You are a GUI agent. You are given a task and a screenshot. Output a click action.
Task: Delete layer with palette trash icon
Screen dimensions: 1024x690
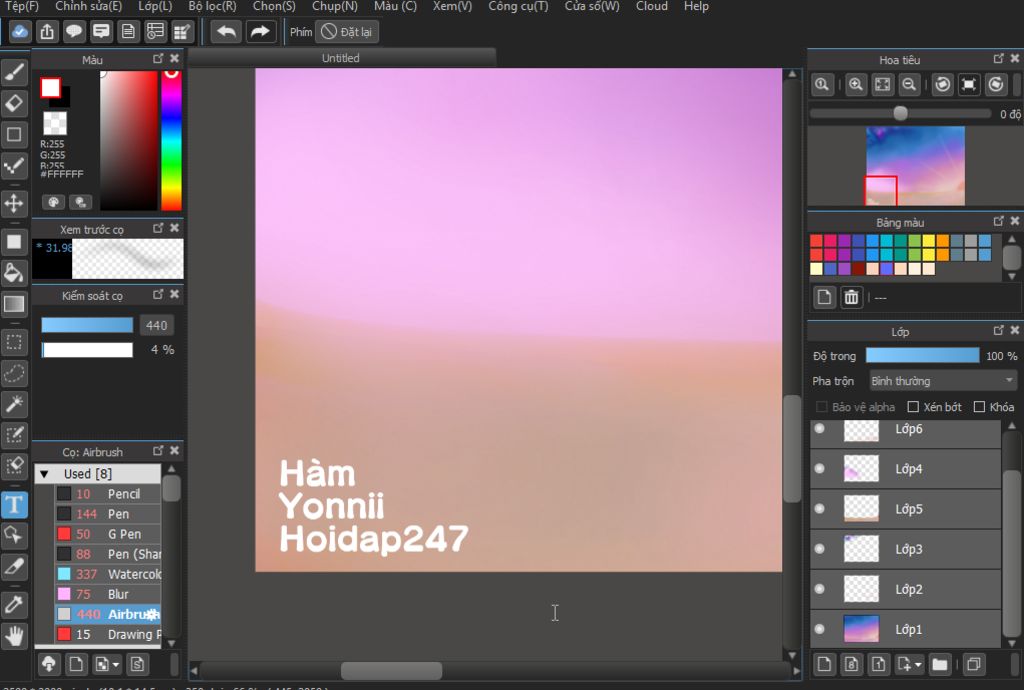pyautogui.click(x=851, y=298)
